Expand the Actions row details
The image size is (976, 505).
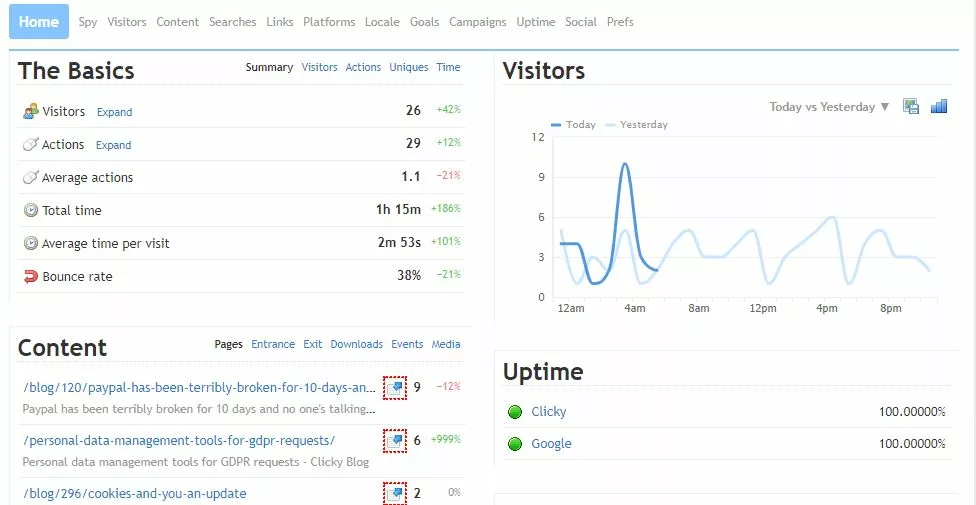coord(113,145)
